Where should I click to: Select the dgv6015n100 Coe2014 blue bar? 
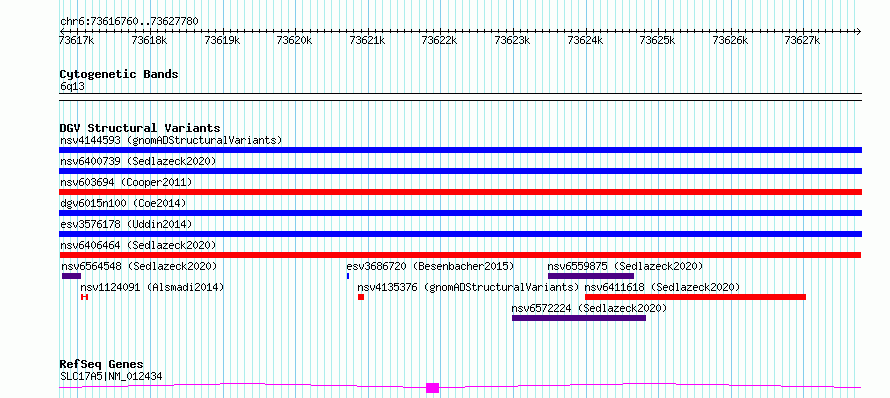[x=460, y=213]
